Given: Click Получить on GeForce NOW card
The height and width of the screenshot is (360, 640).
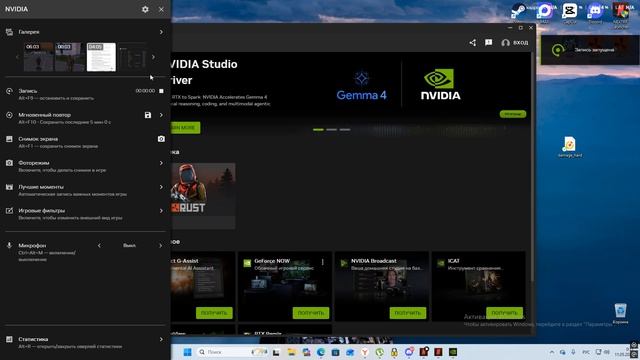Looking at the screenshot, I should coord(311,313).
